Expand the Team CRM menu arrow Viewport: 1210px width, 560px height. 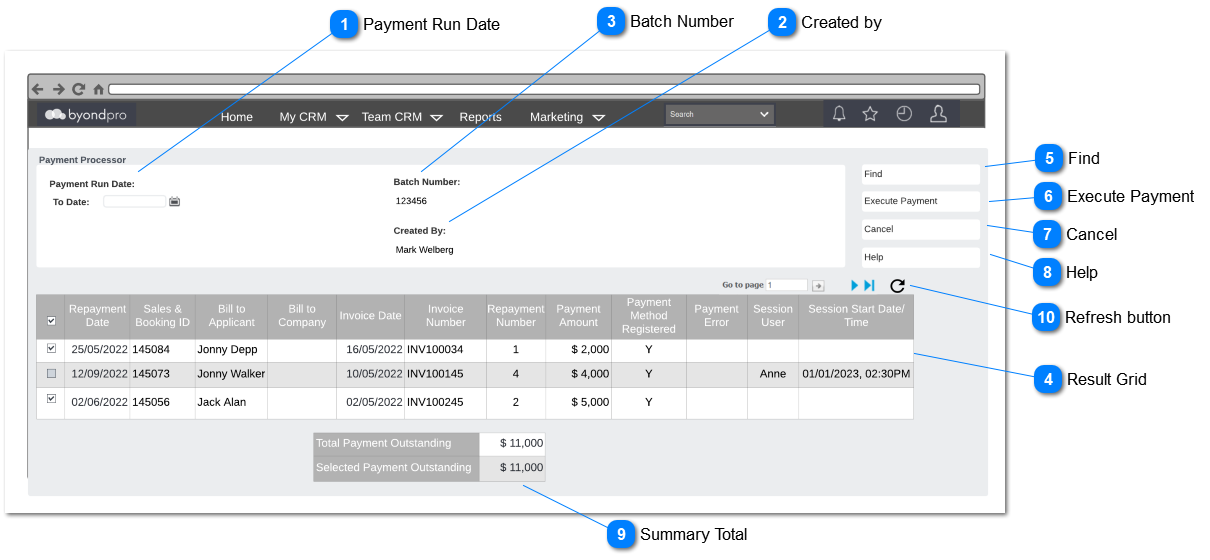point(436,118)
